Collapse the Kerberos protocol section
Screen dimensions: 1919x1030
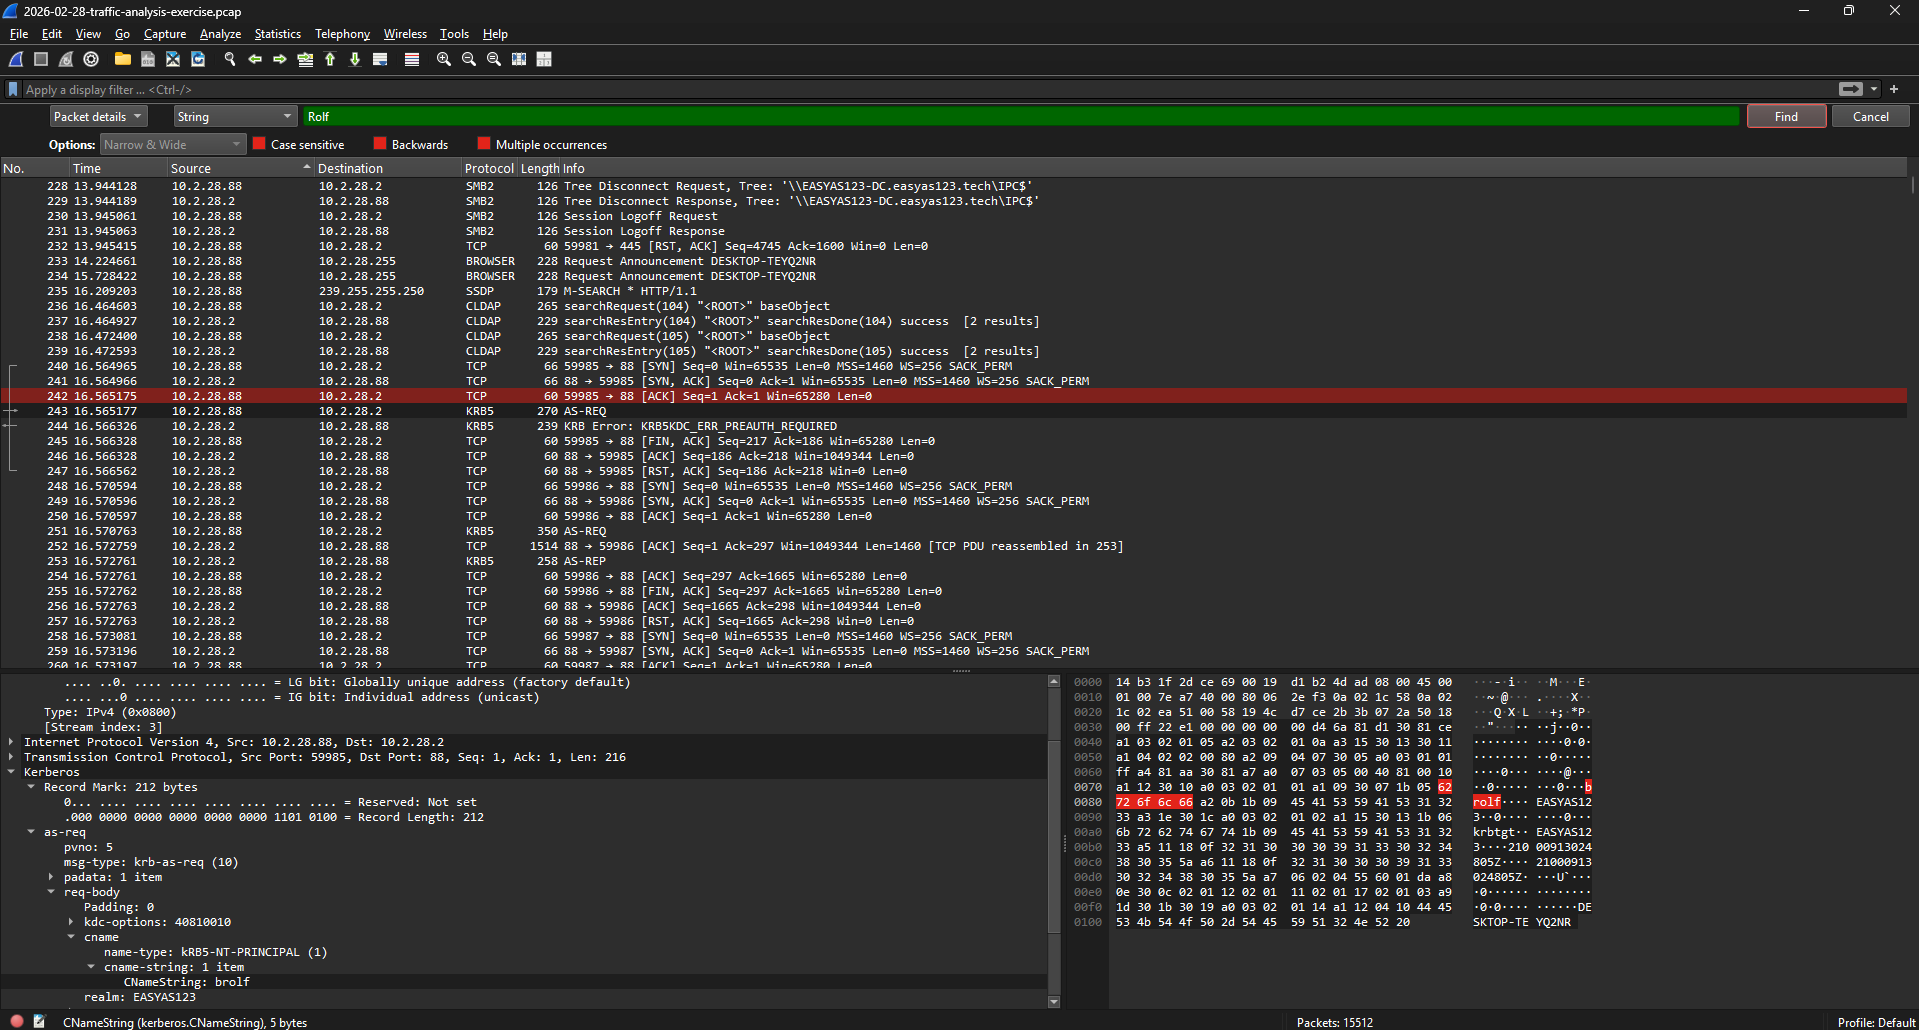[x=11, y=771]
